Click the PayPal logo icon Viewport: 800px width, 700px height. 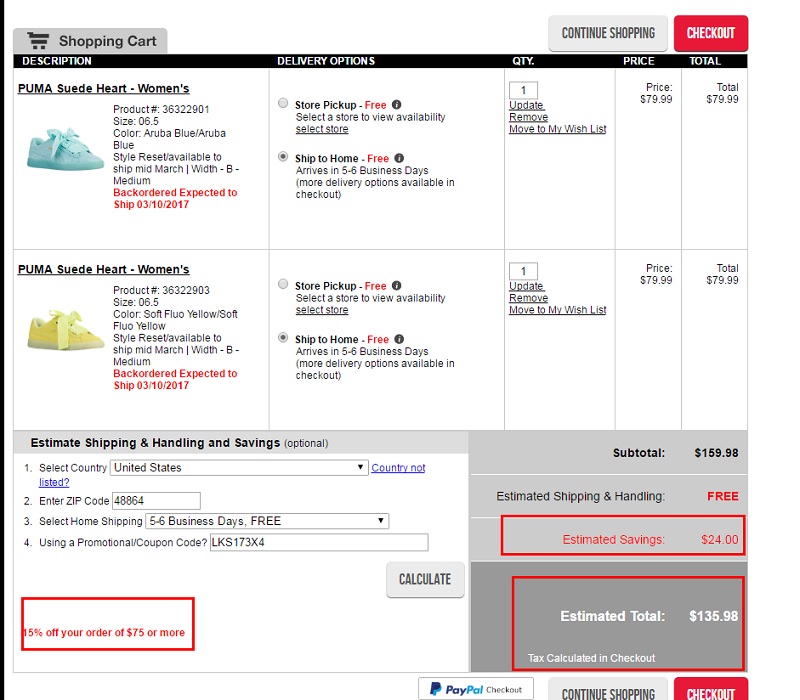(x=436, y=689)
